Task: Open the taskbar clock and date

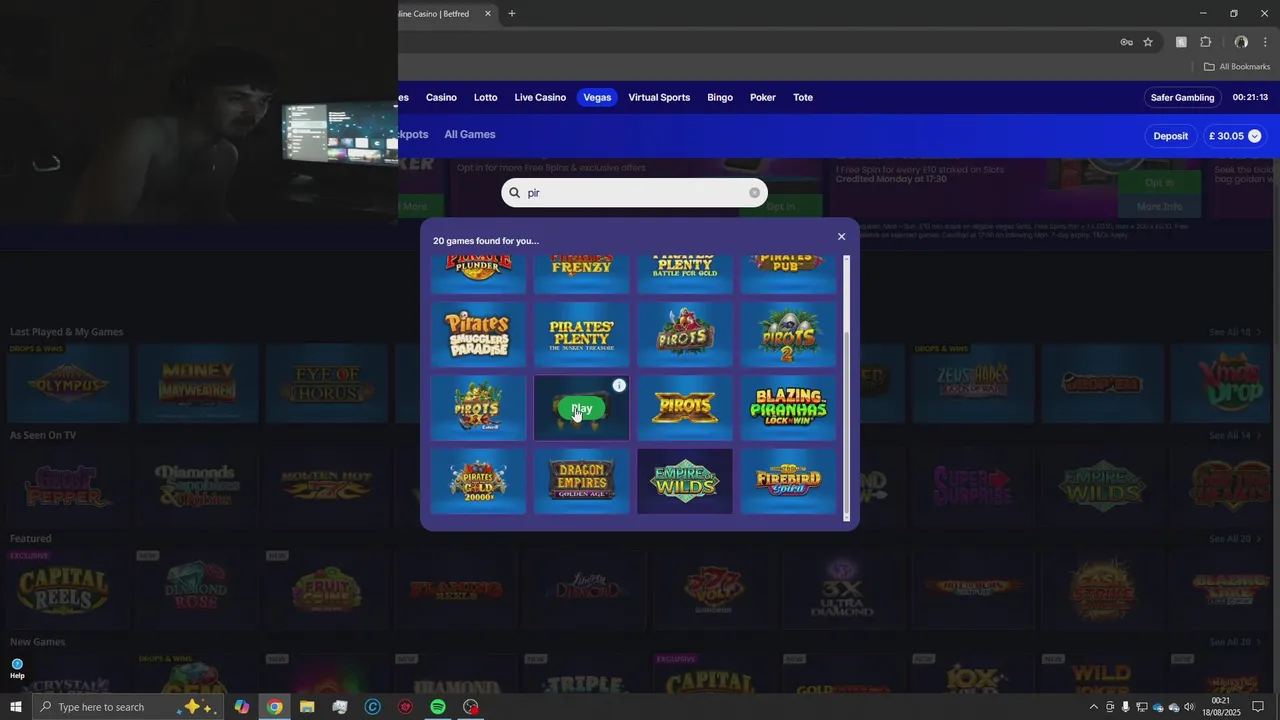Action: (x=1221, y=707)
